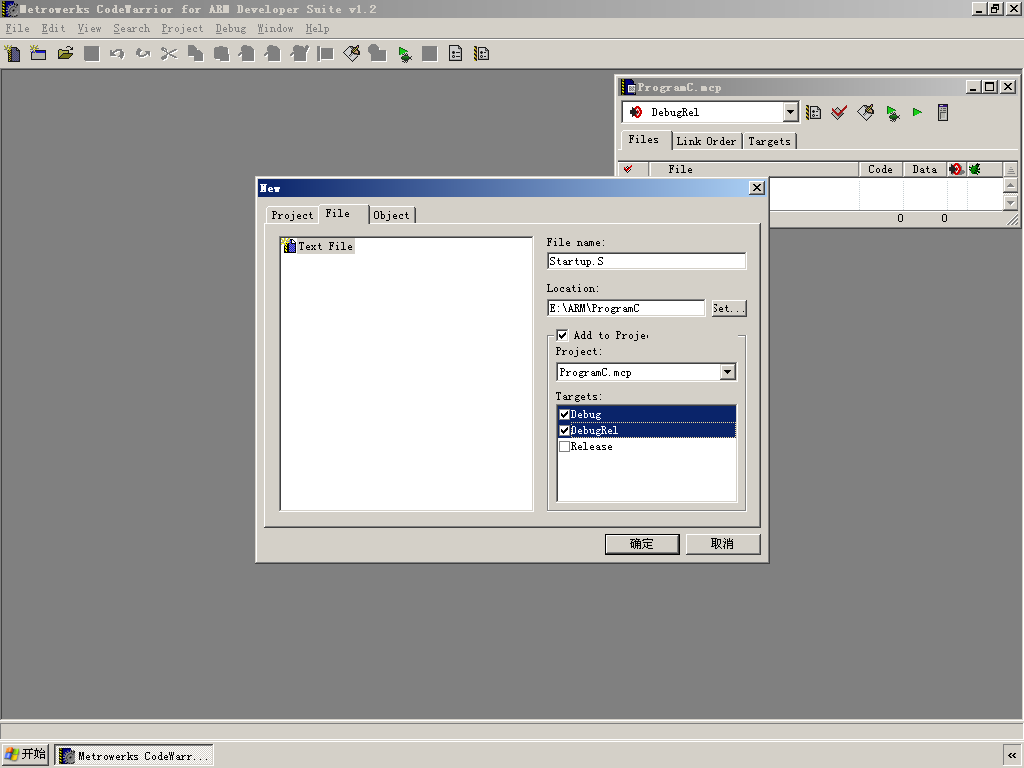Screen dimensions: 1024x768
Task: Open the Edit menu
Action: coord(54,29)
